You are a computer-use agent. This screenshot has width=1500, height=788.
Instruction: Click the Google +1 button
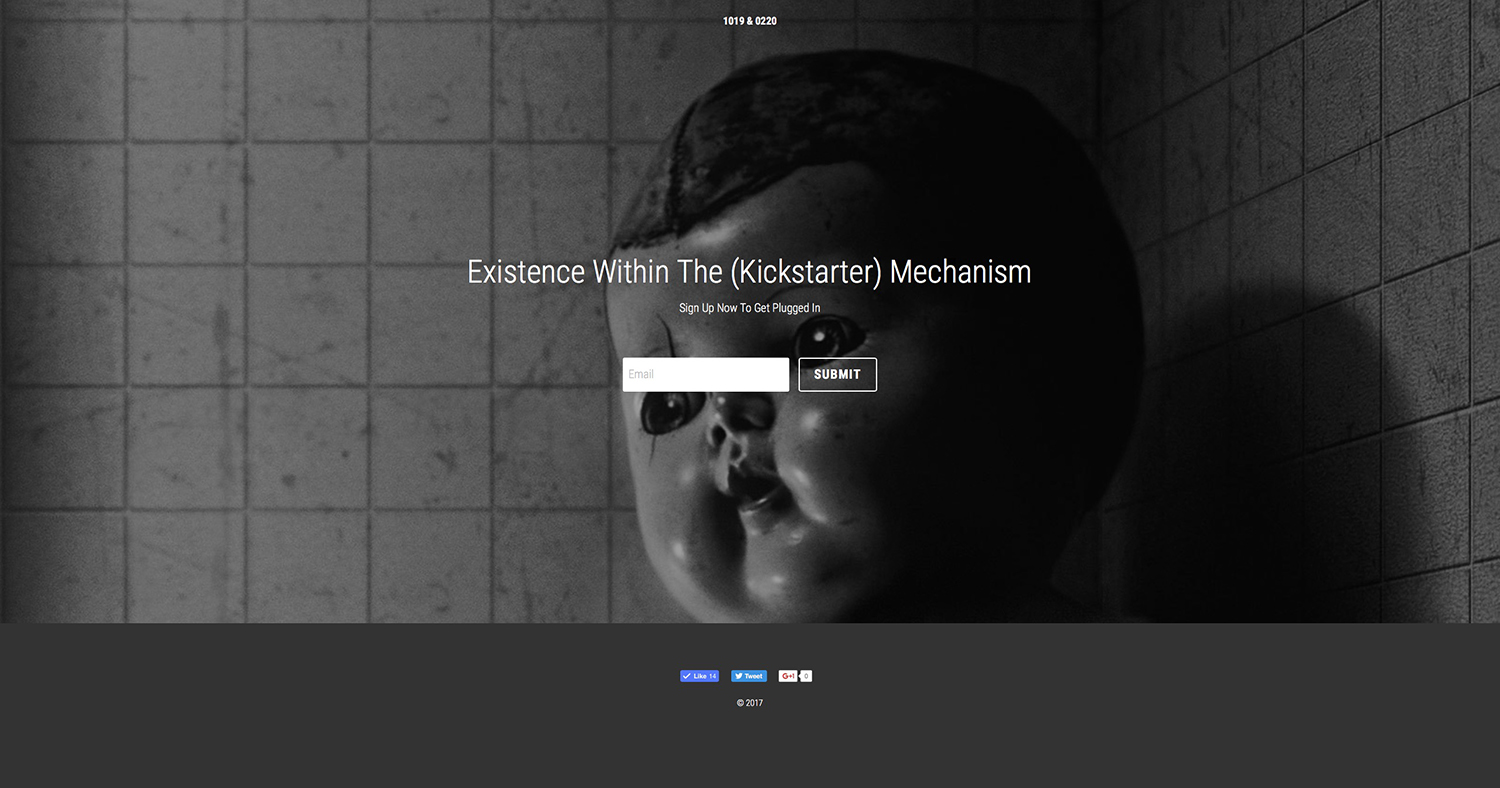click(788, 676)
